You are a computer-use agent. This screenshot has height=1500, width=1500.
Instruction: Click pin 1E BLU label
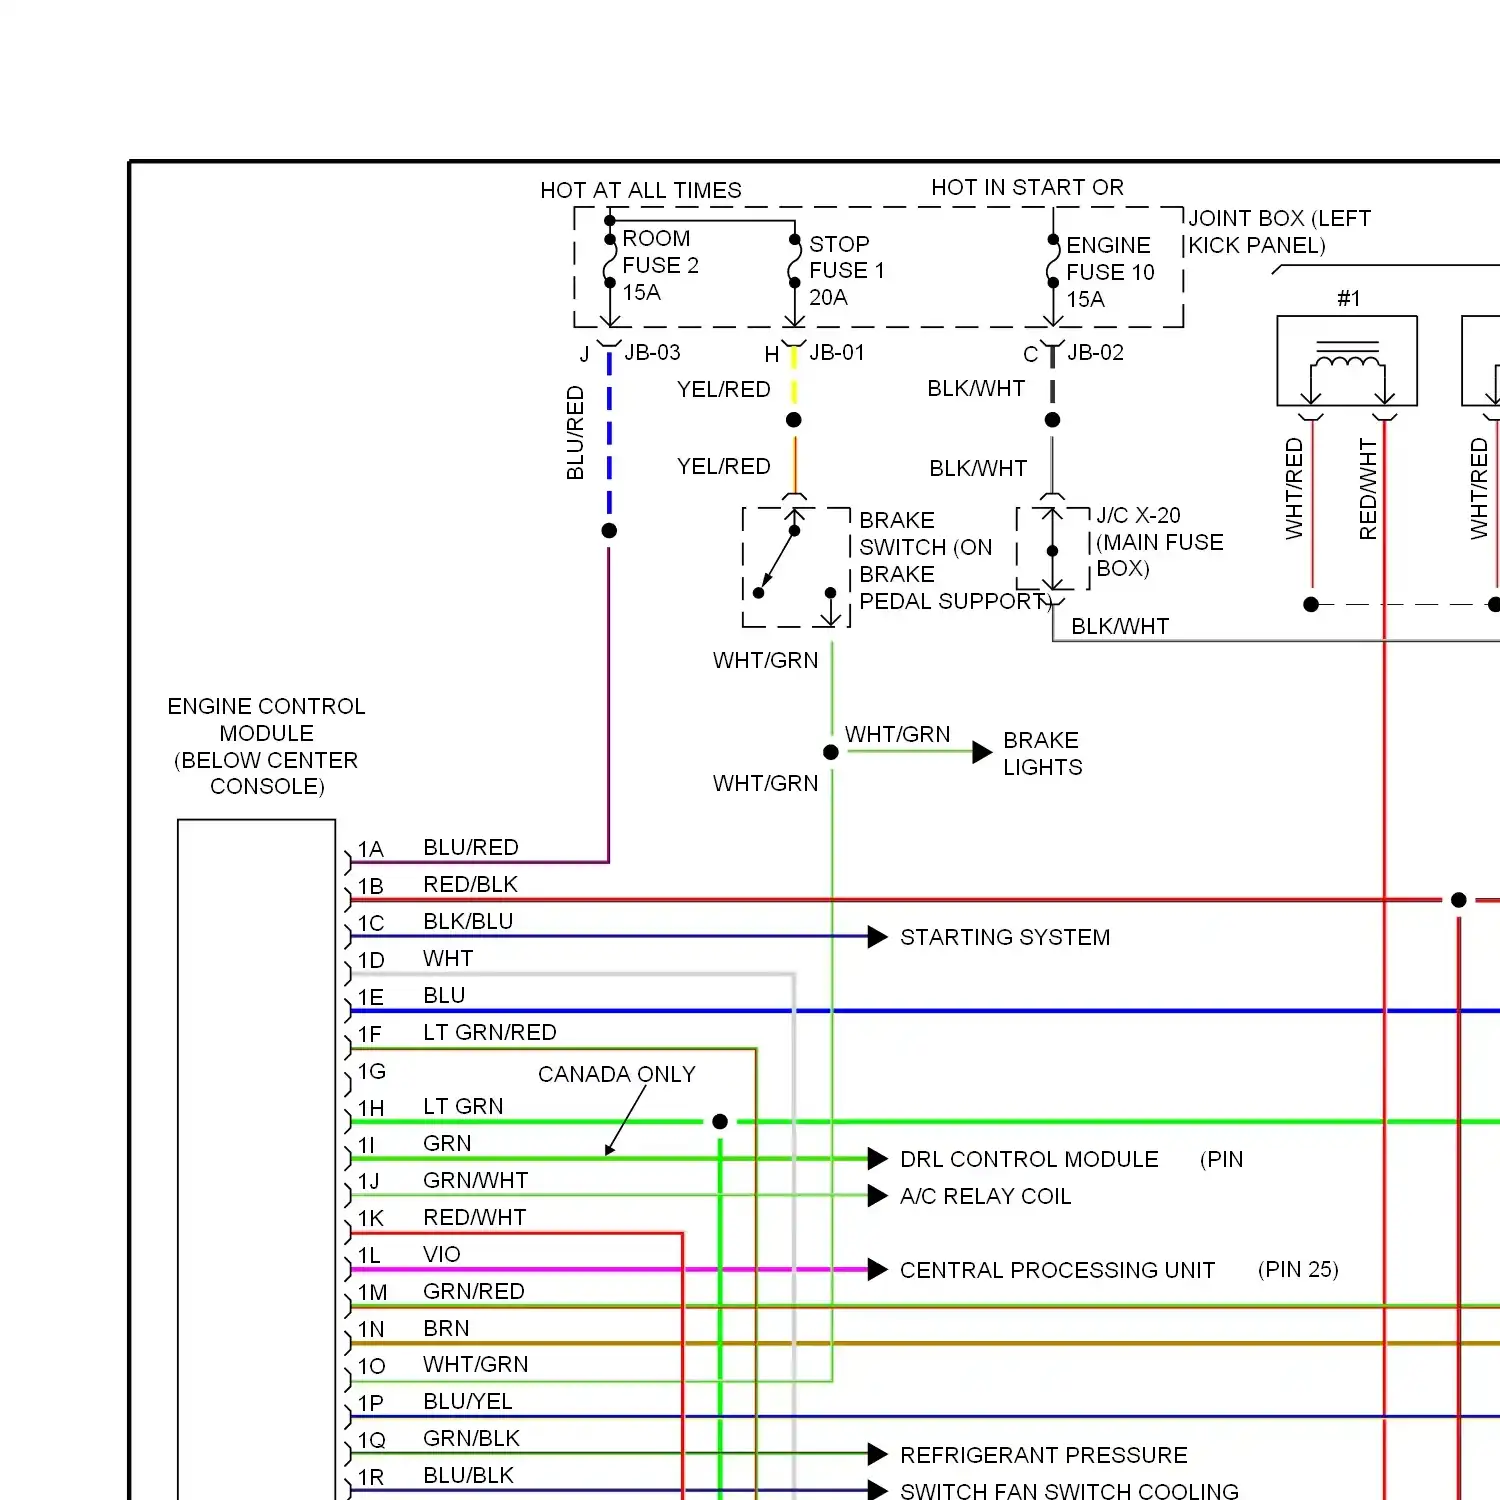pyautogui.click(x=444, y=995)
